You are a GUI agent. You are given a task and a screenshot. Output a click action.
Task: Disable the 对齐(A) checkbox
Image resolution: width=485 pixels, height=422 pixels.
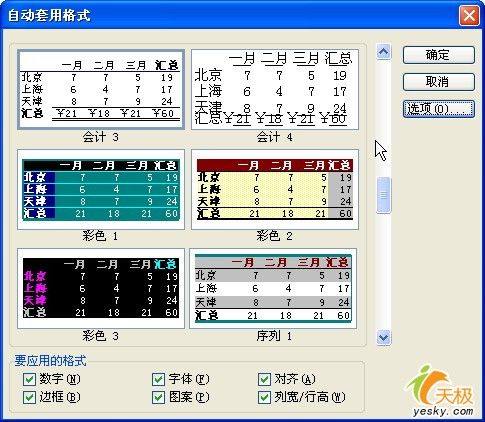coord(264,379)
